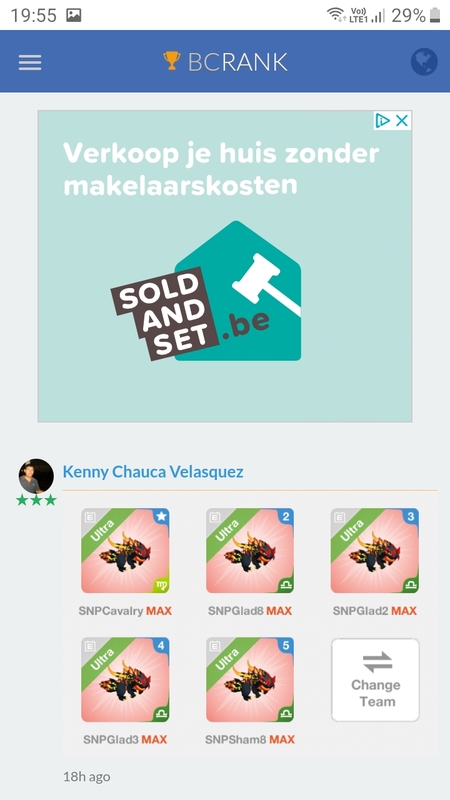Image resolution: width=450 pixels, height=800 pixels.
Task: Open the hamburger menu
Action: coord(30,62)
